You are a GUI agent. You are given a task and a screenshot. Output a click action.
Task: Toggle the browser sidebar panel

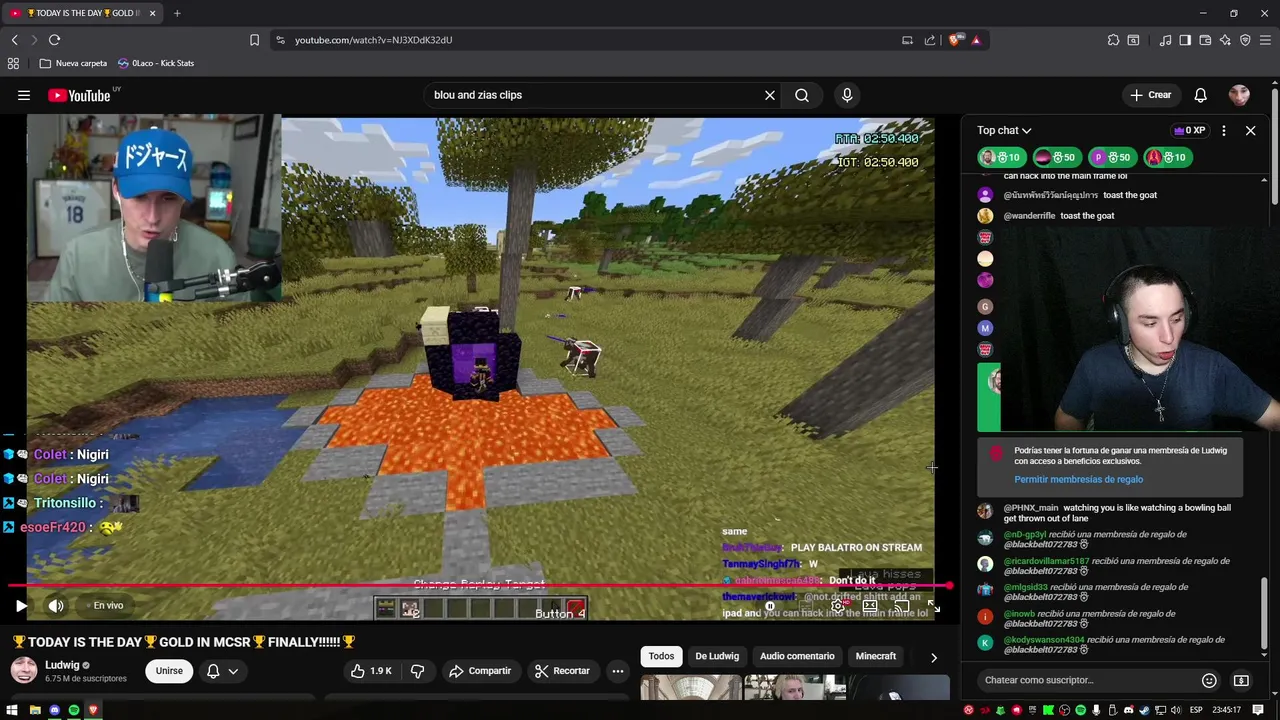(1185, 40)
